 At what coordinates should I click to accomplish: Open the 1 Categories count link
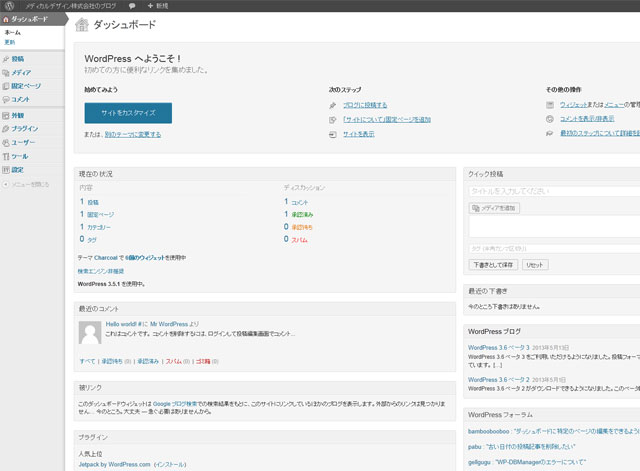pyautogui.click(x=95, y=227)
